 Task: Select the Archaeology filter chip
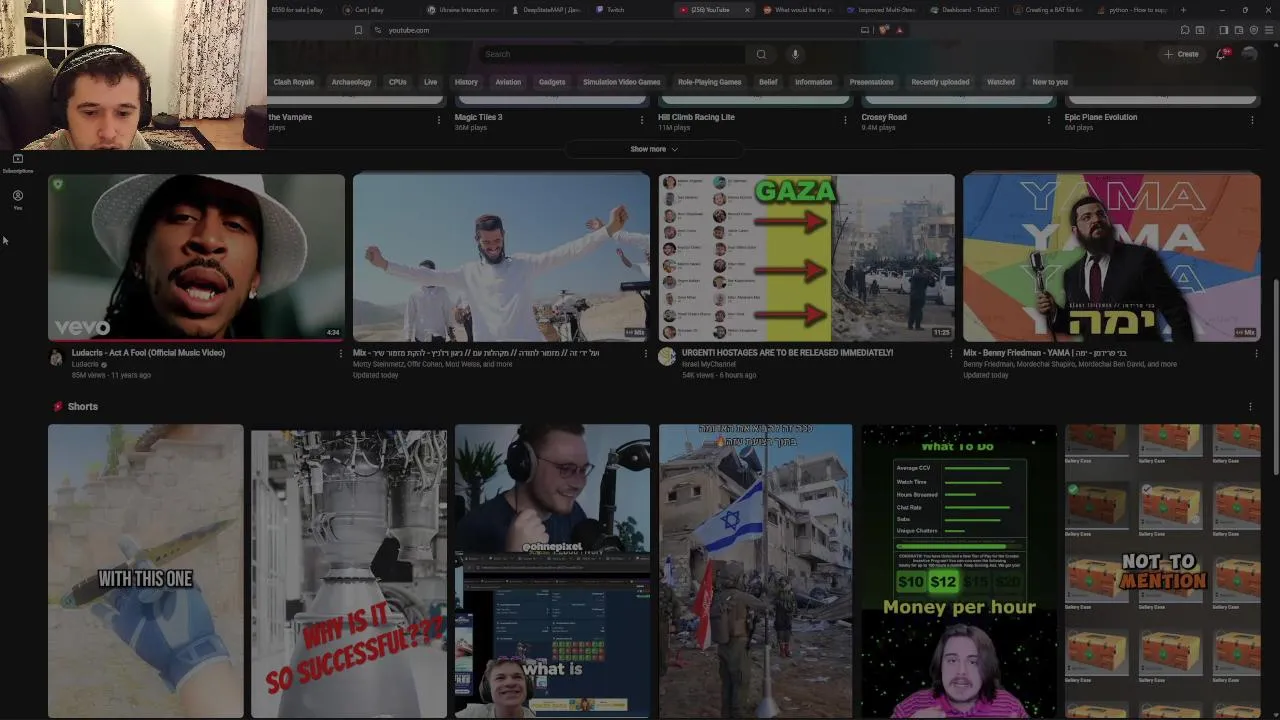(351, 82)
